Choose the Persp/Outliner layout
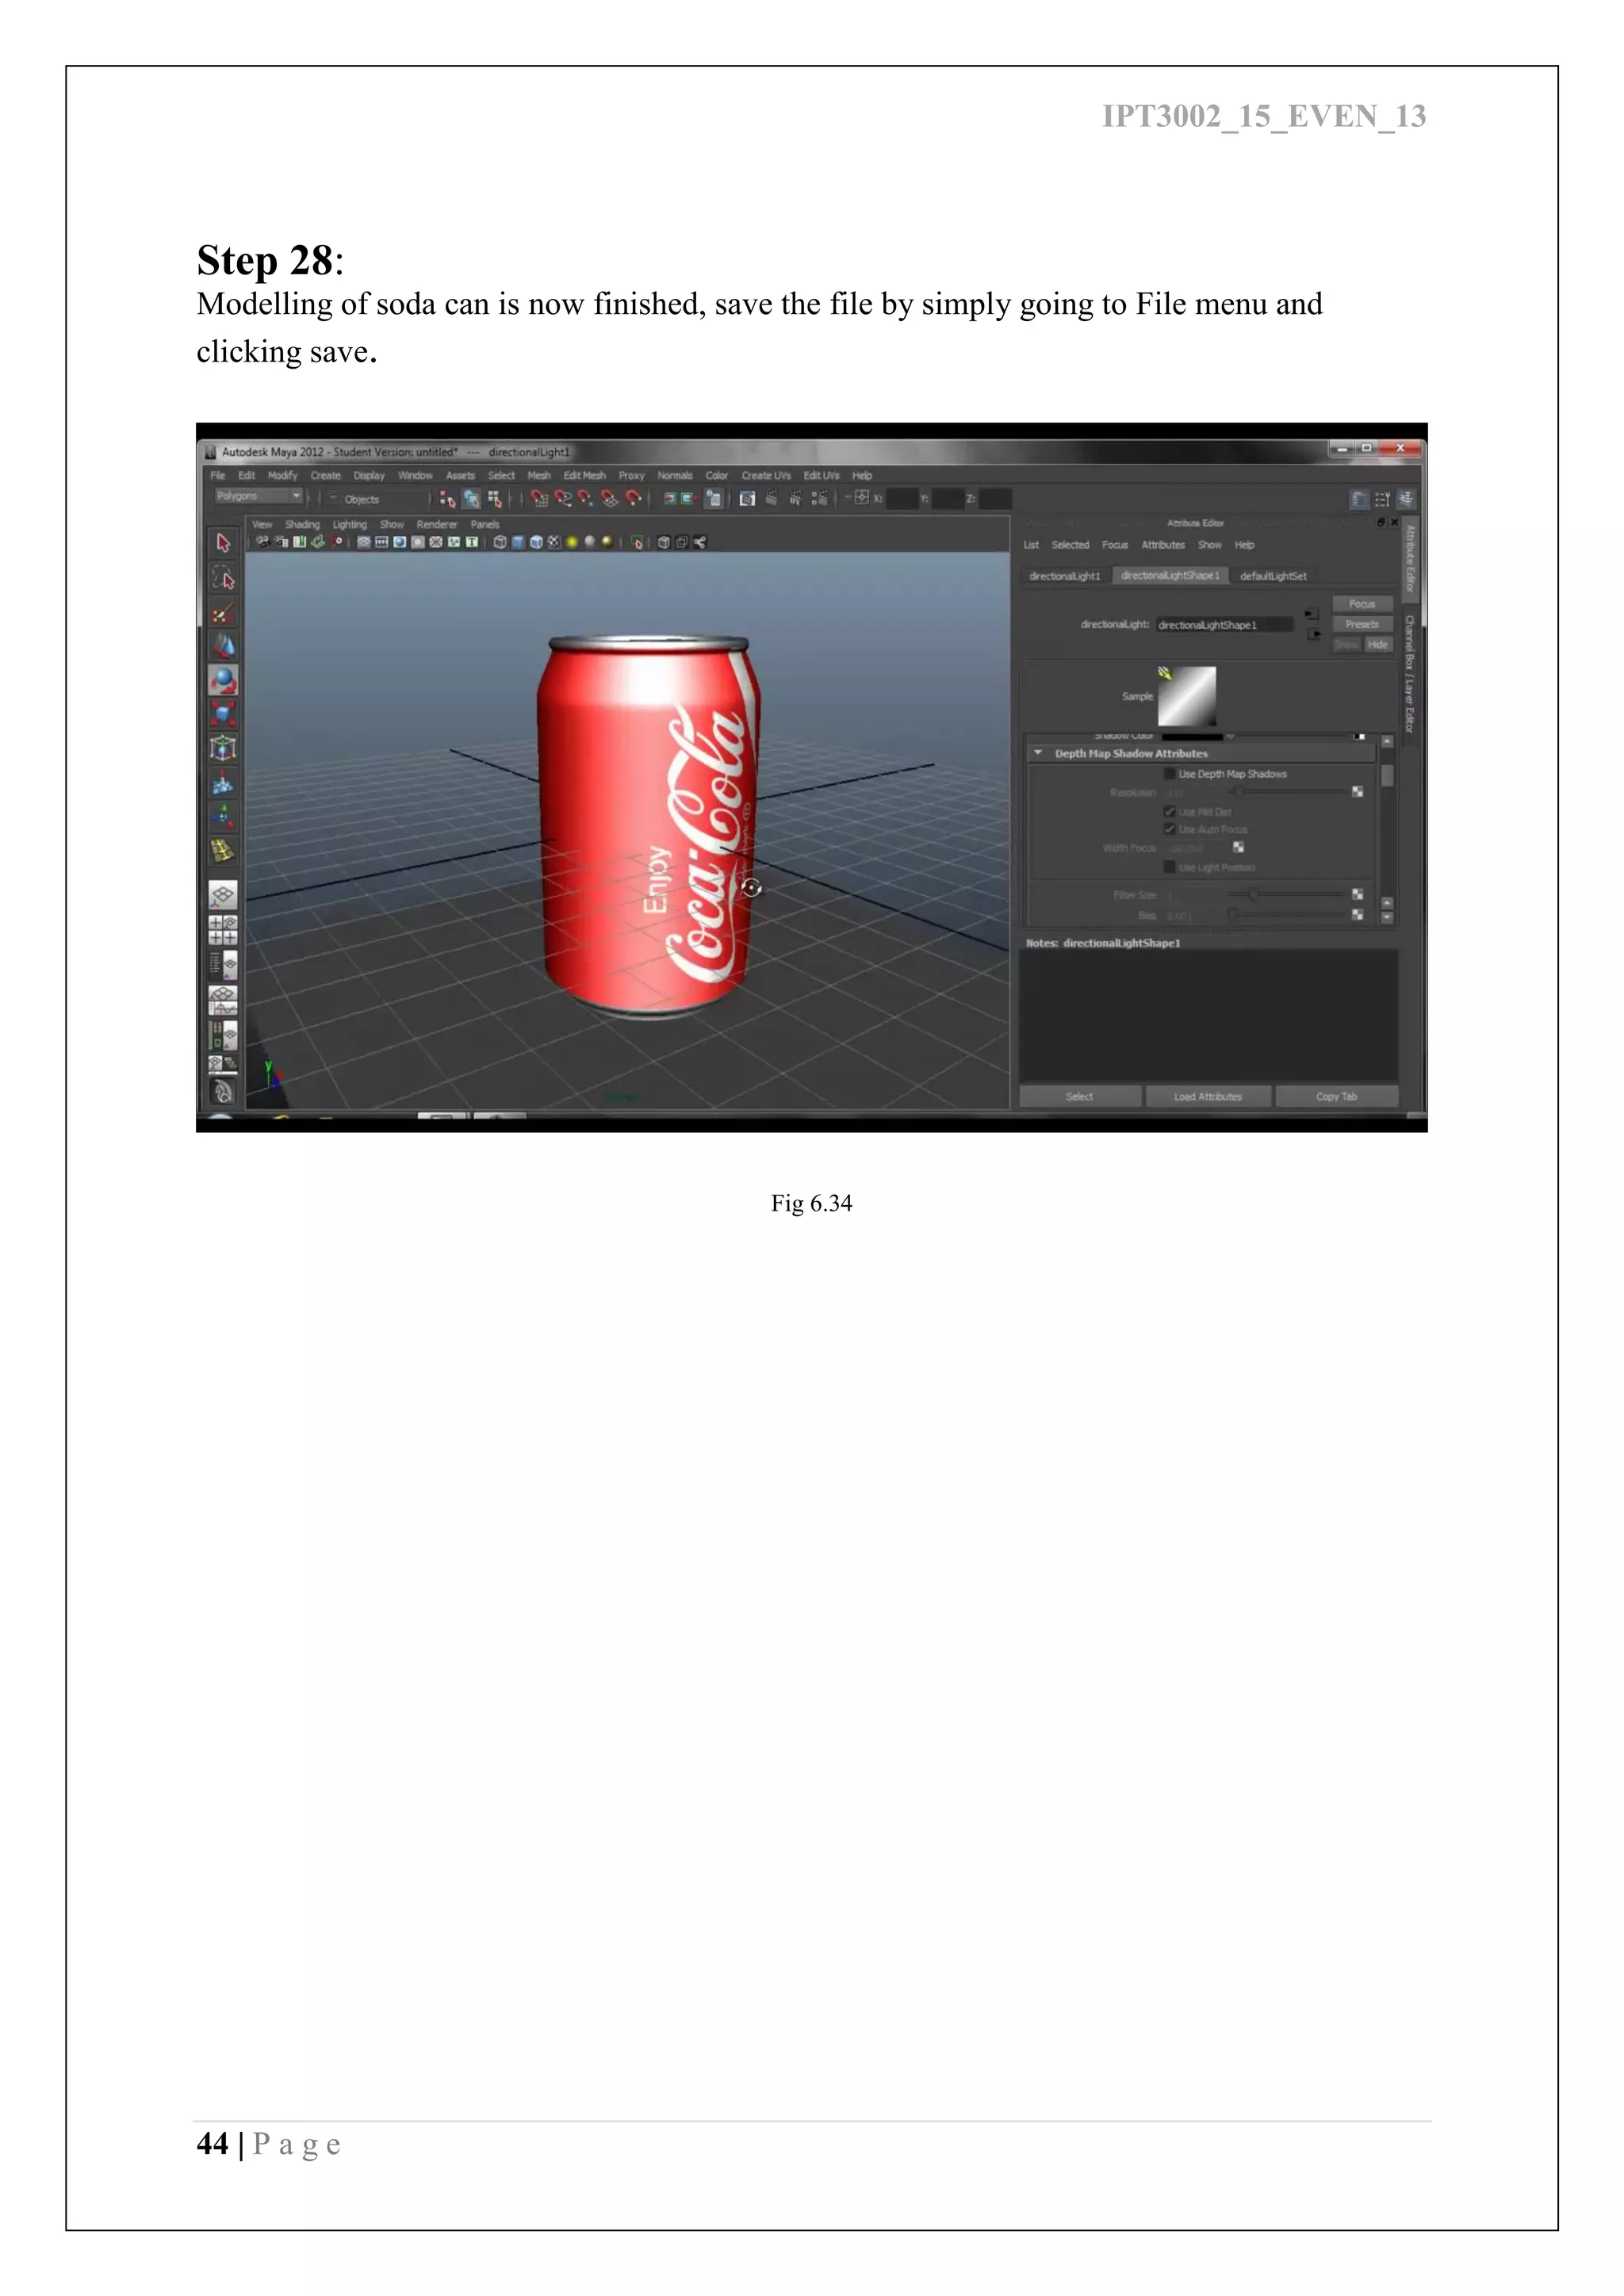Screen dimensions: 1624x2296 pos(223,965)
